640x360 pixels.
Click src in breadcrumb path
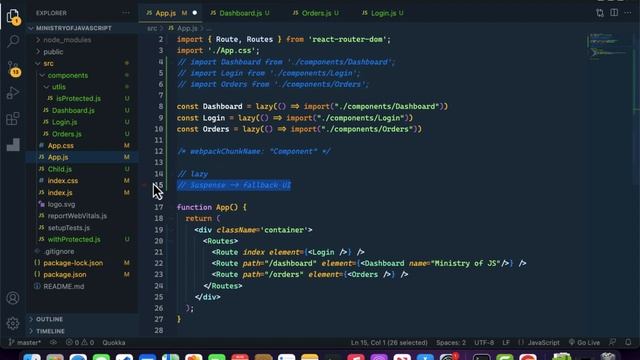pyautogui.click(x=152, y=28)
